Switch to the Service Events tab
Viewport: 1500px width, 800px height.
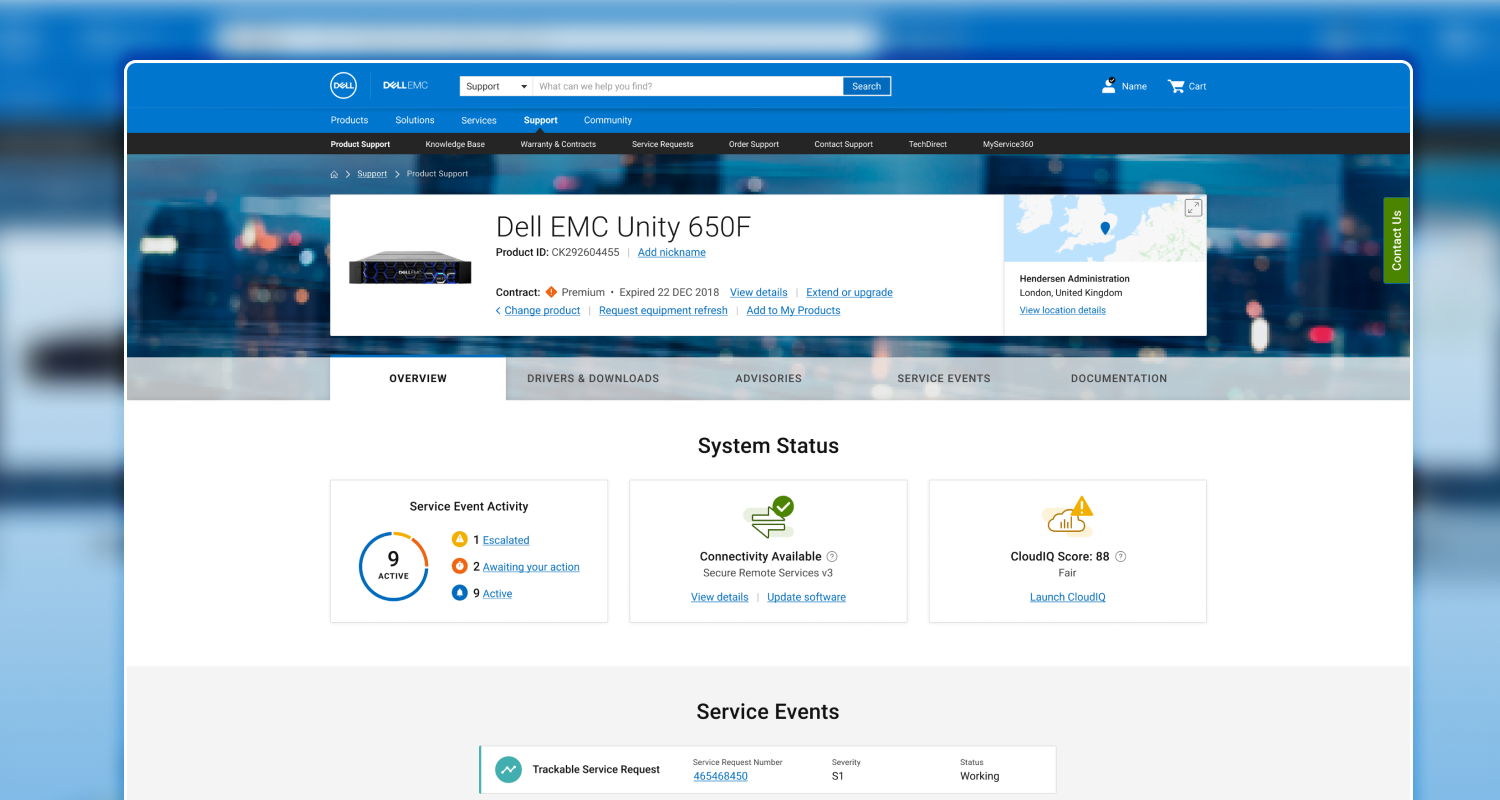944,378
